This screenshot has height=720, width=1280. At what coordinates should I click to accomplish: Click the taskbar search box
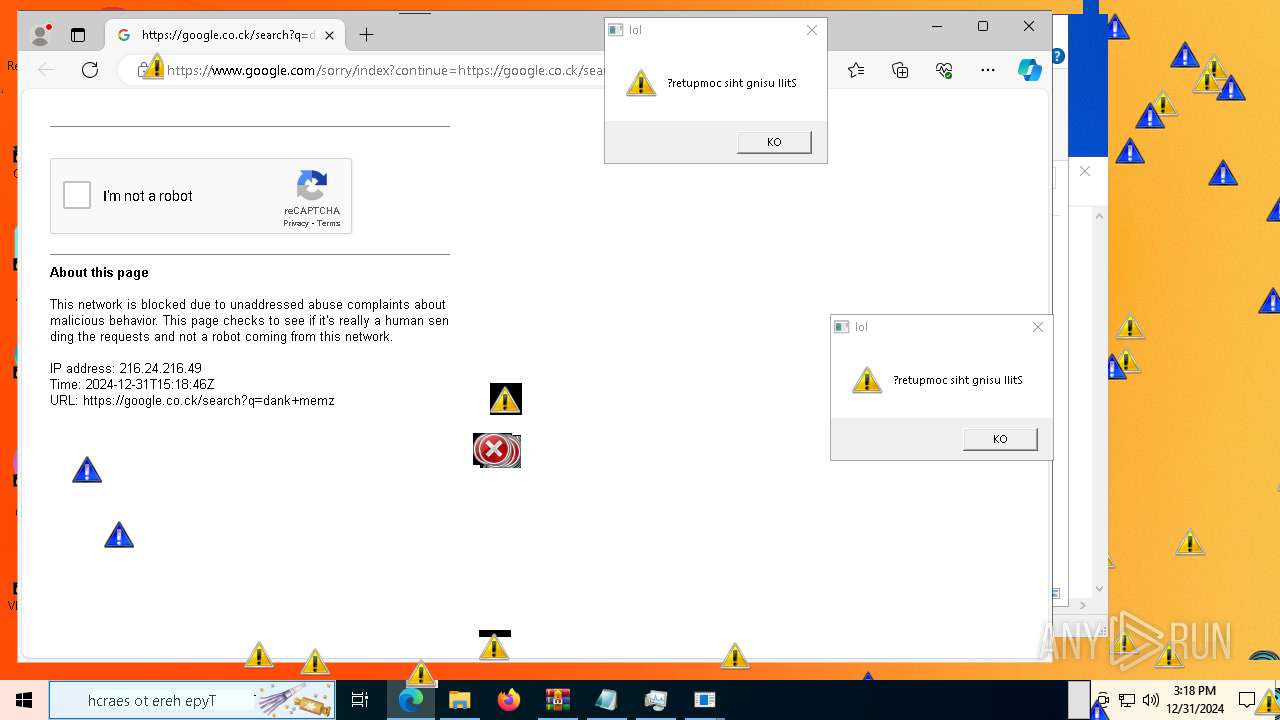(x=192, y=700)
